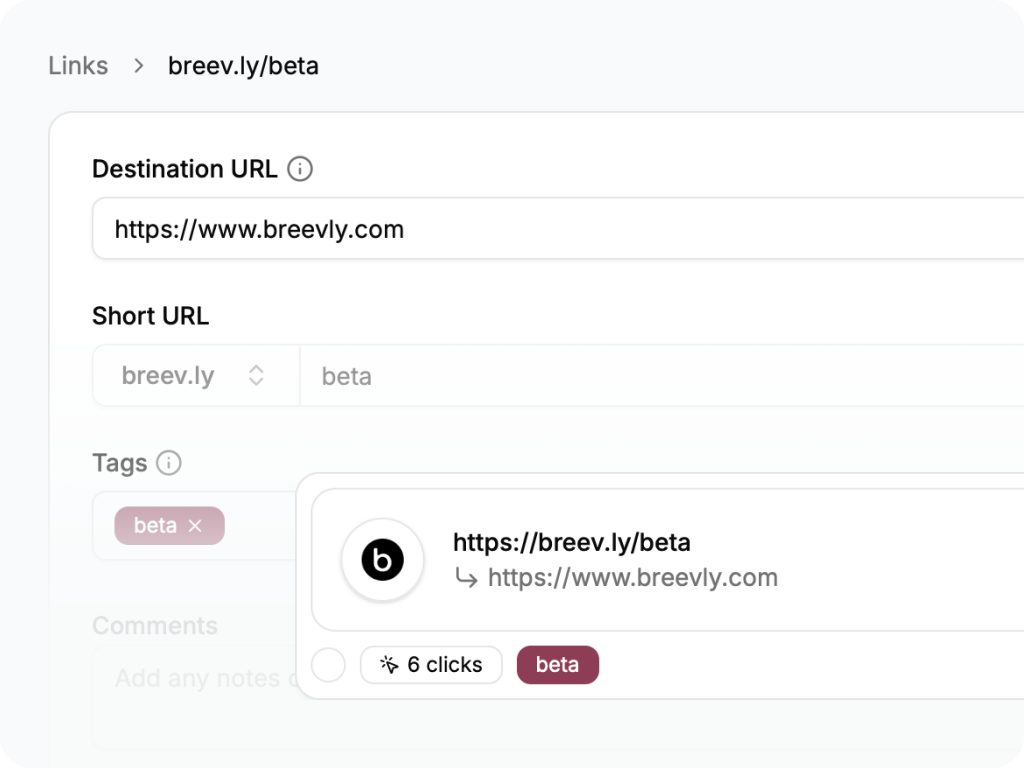The width and height of the screenshot is (1024, 768).
Task: Click the maroon beta tag badge in card
Action: point(557,665)
